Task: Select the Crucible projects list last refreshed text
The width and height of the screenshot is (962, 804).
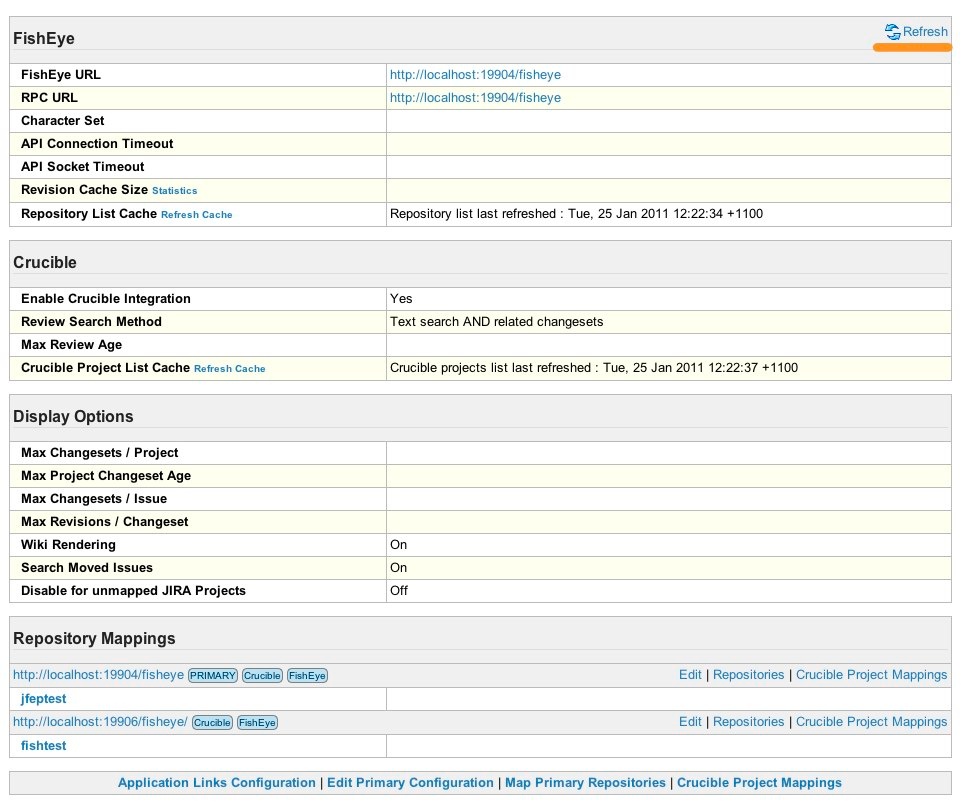Action: [594, 368]
